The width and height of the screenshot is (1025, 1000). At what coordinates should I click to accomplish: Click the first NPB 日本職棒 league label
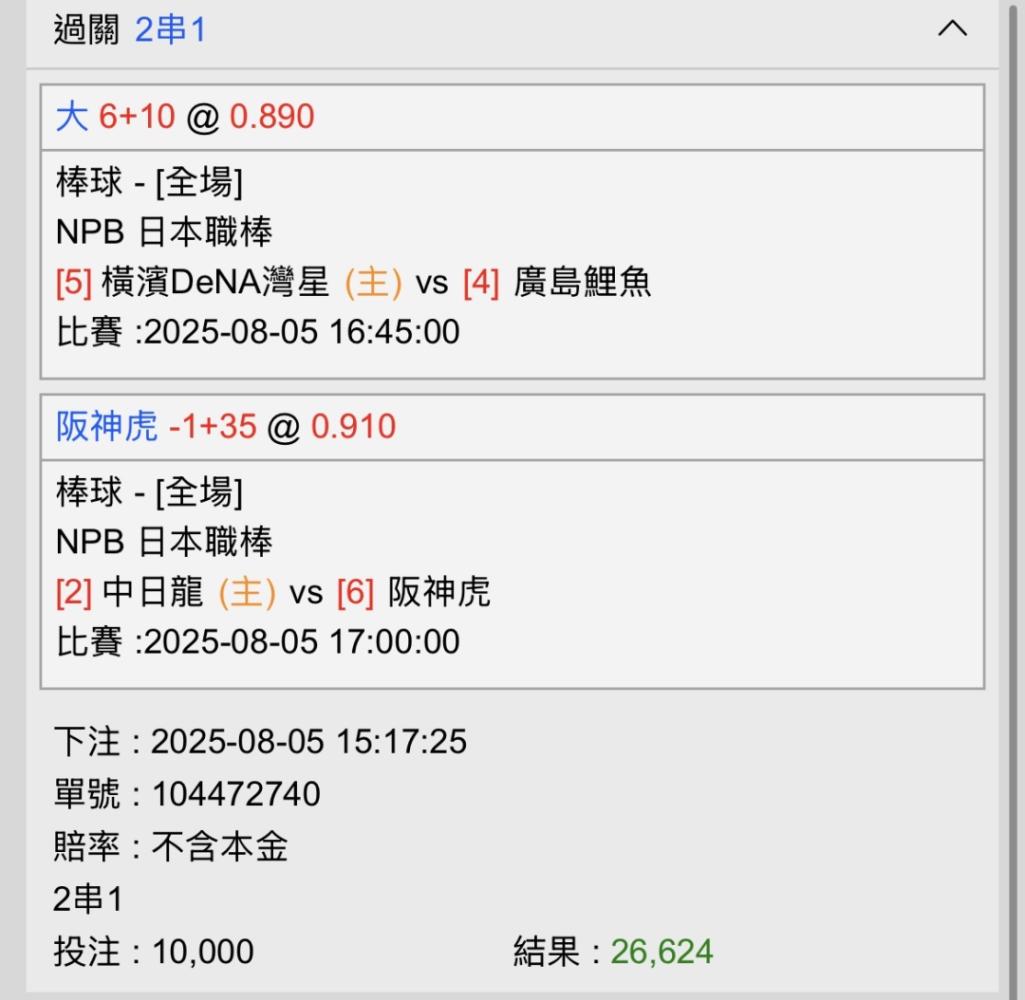click(x=164, y=232)
